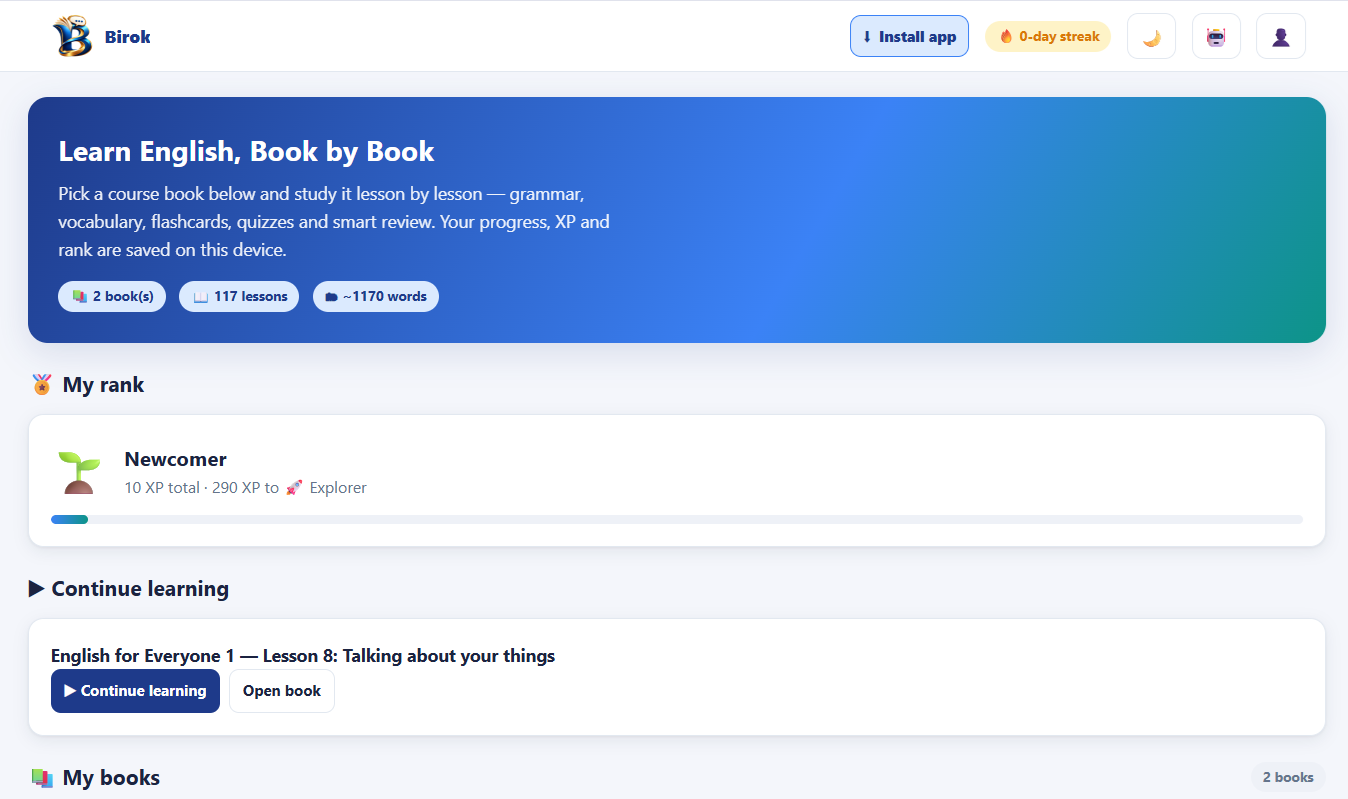The width and height of the screenshot is (1348, 799).
Task: Click the Lesson 8 title text
Action: tap(303, 656)
